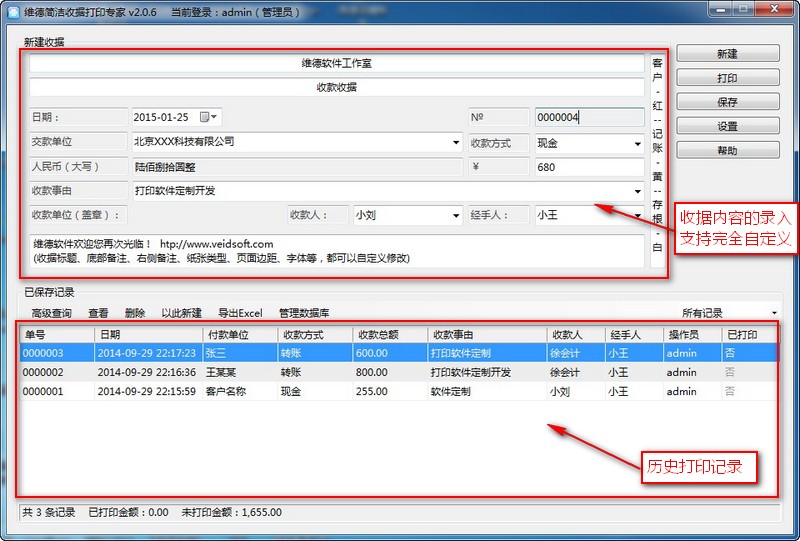Minimize the application window

click(x=720, y=9)
